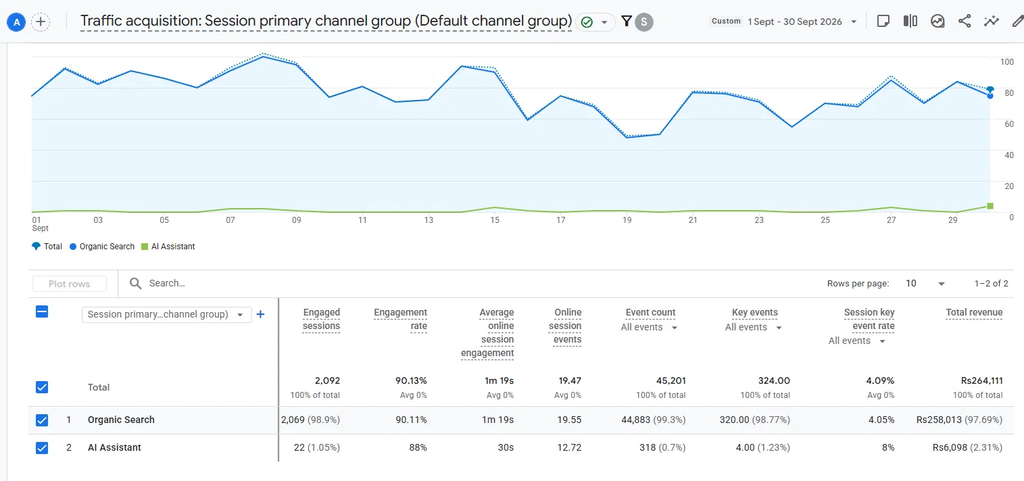Open the Rows per page dropdown

[925, 283]
